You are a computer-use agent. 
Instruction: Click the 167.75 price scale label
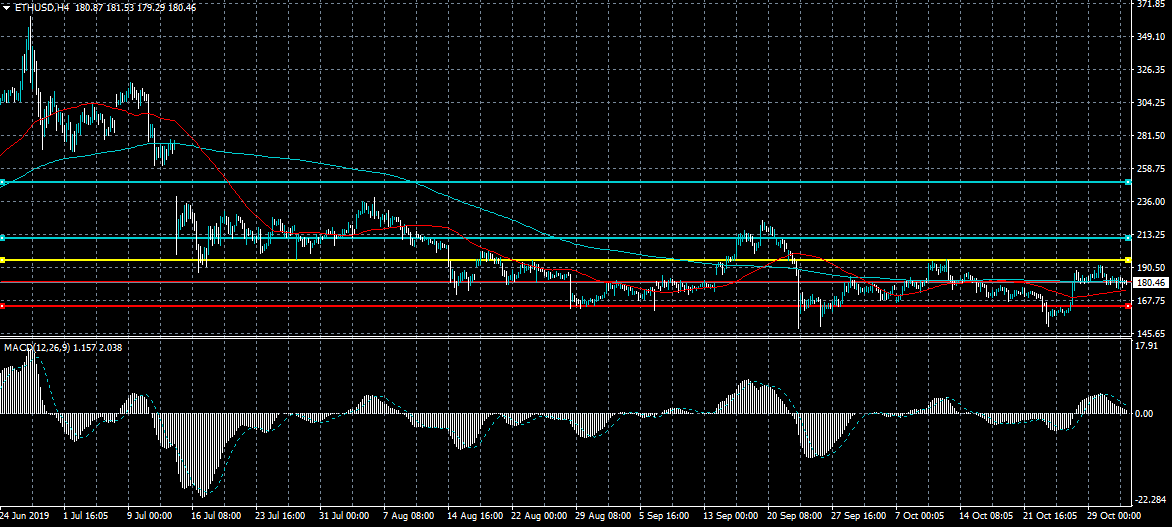point(1150,301)
